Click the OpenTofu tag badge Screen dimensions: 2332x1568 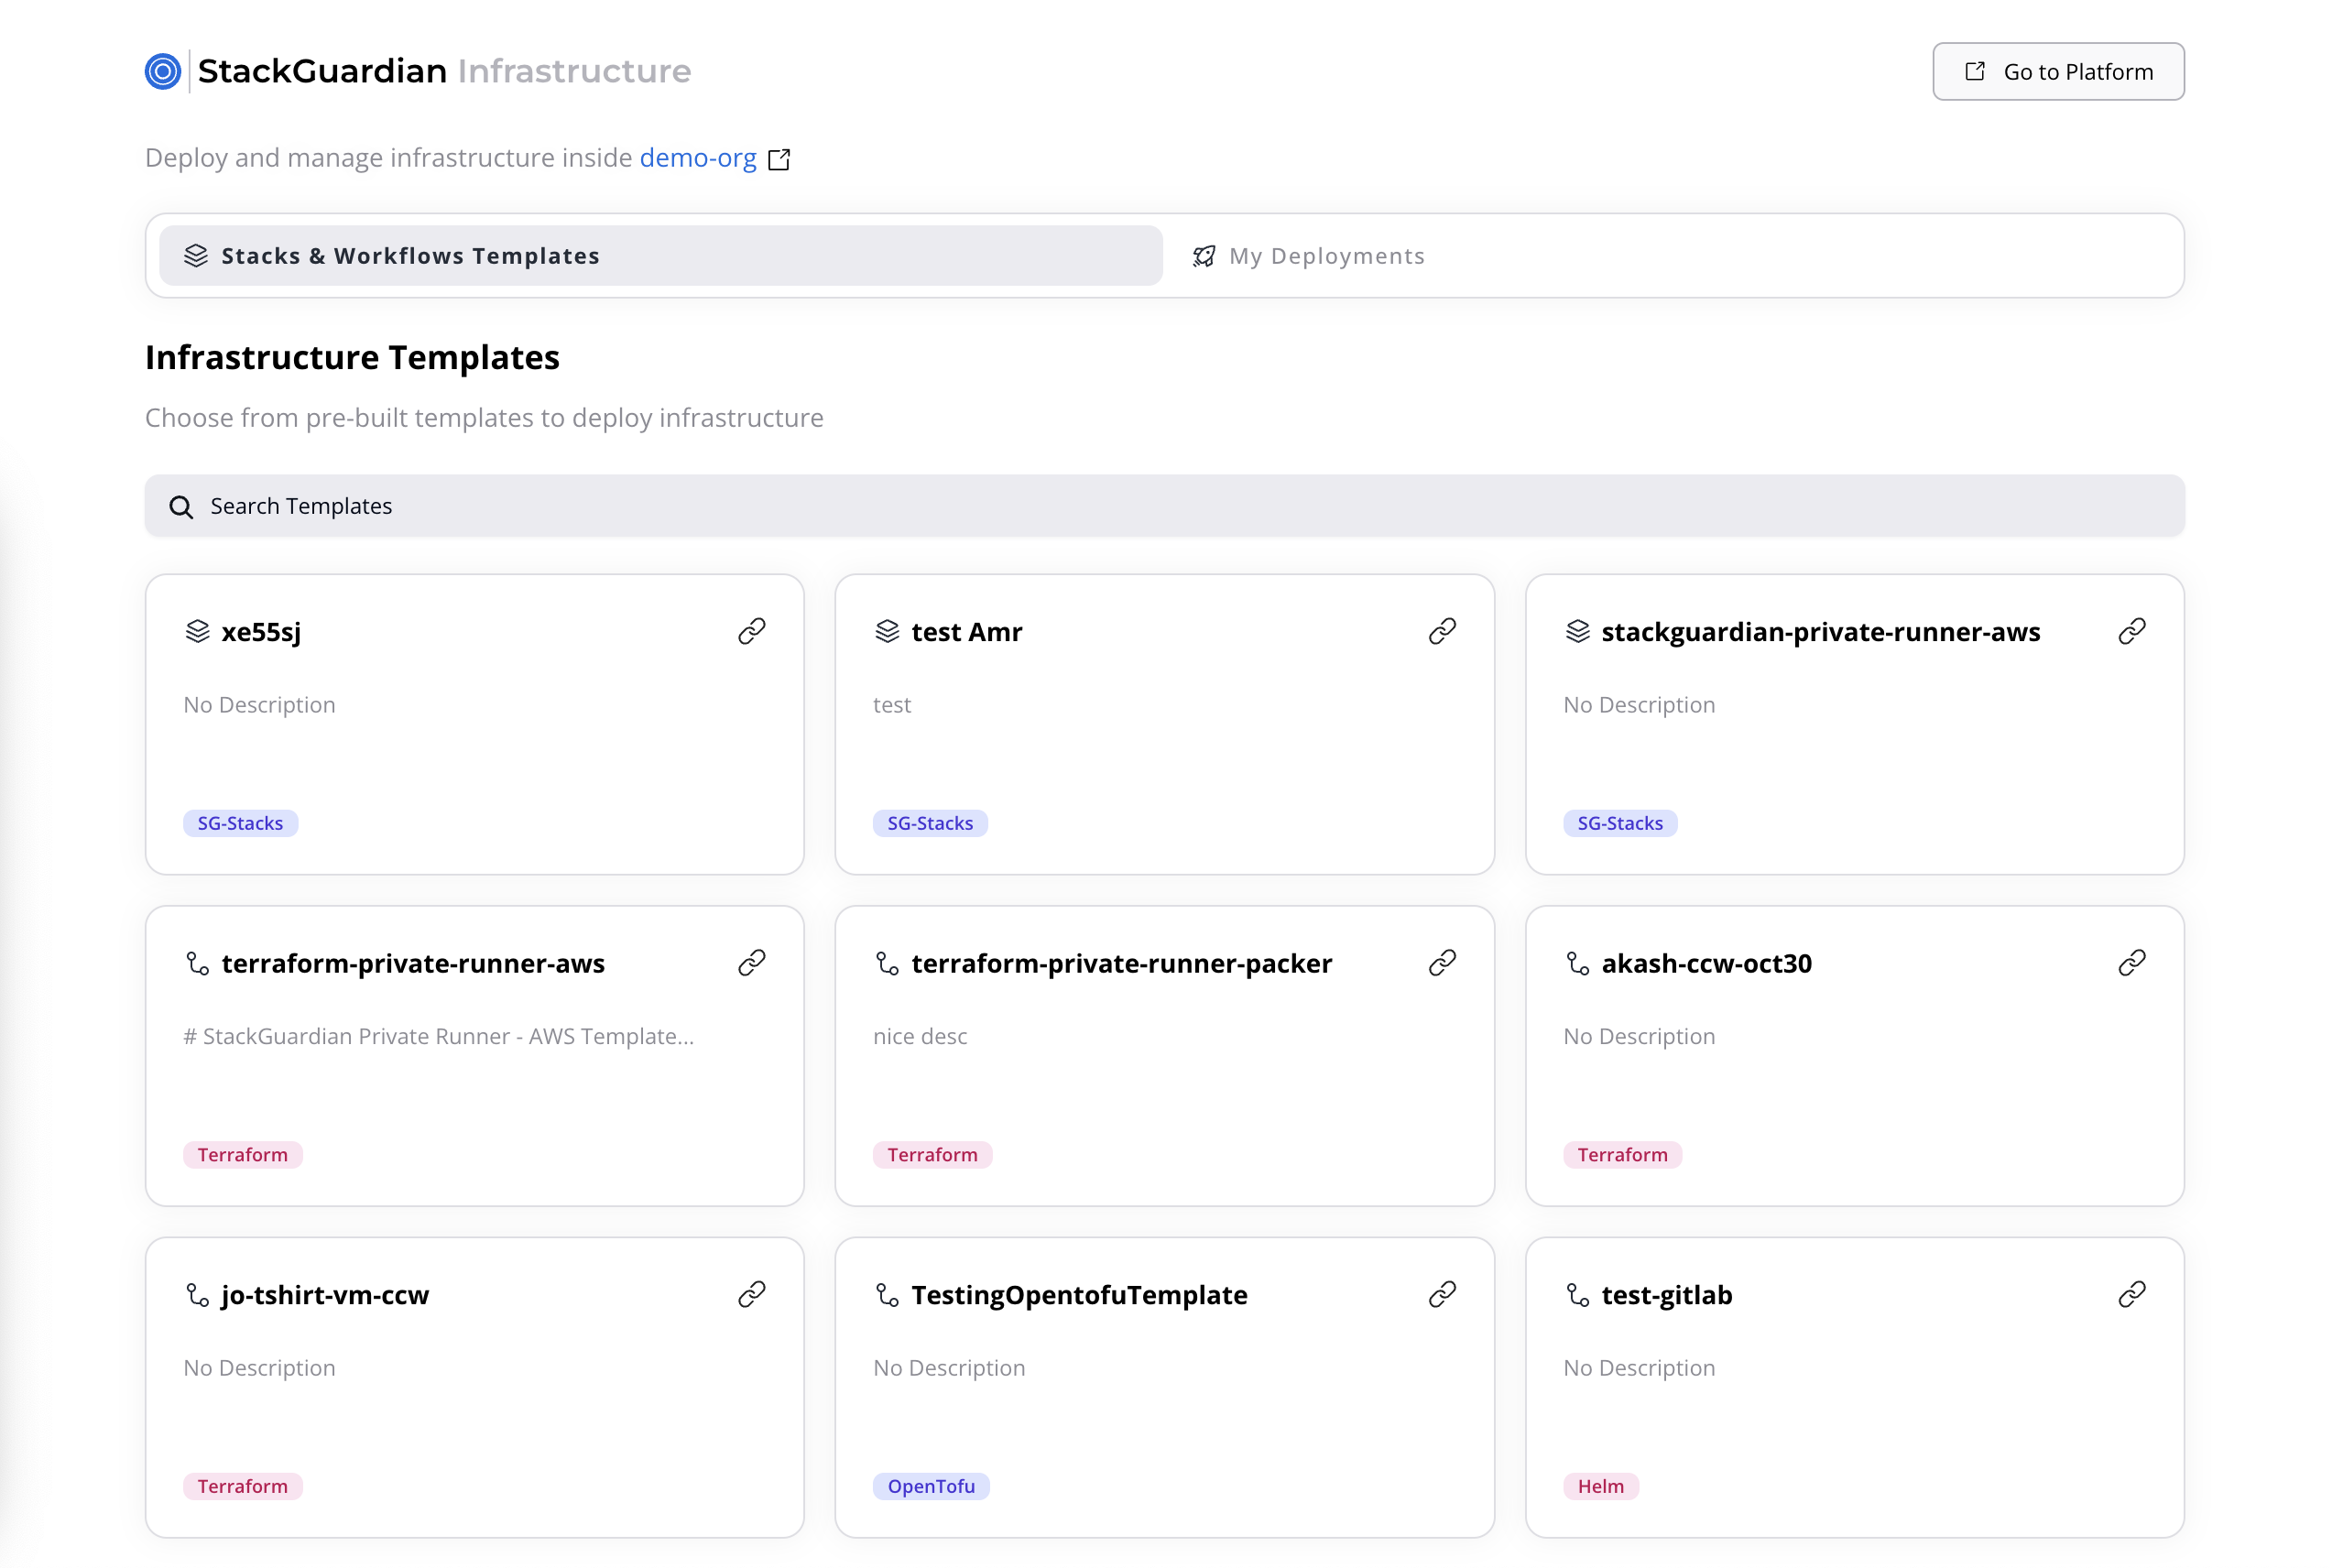pyautogui.click(x=930, y=1486)
